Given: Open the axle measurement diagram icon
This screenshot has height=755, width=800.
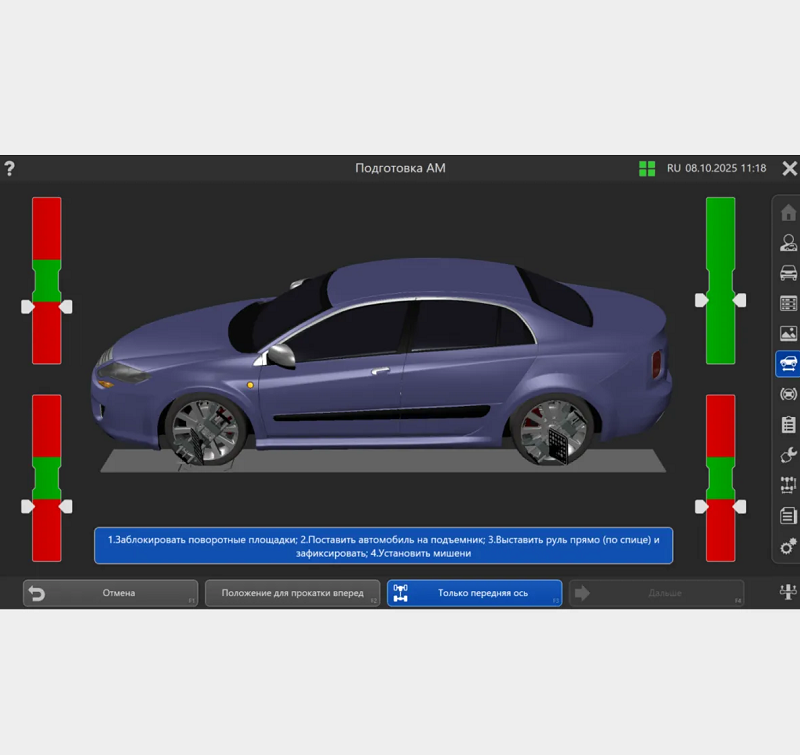Looking at the screenshot, I should point(788,485).
